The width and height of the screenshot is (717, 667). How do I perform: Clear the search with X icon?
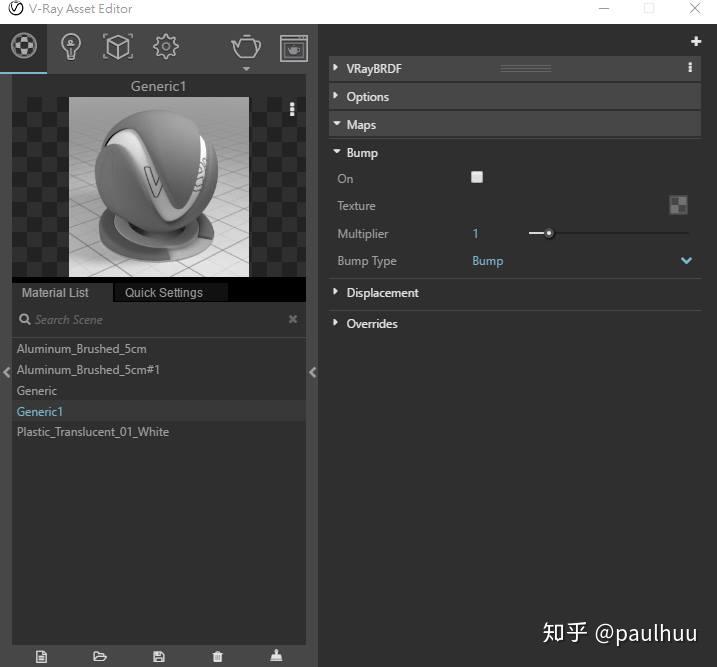[293, 319]
